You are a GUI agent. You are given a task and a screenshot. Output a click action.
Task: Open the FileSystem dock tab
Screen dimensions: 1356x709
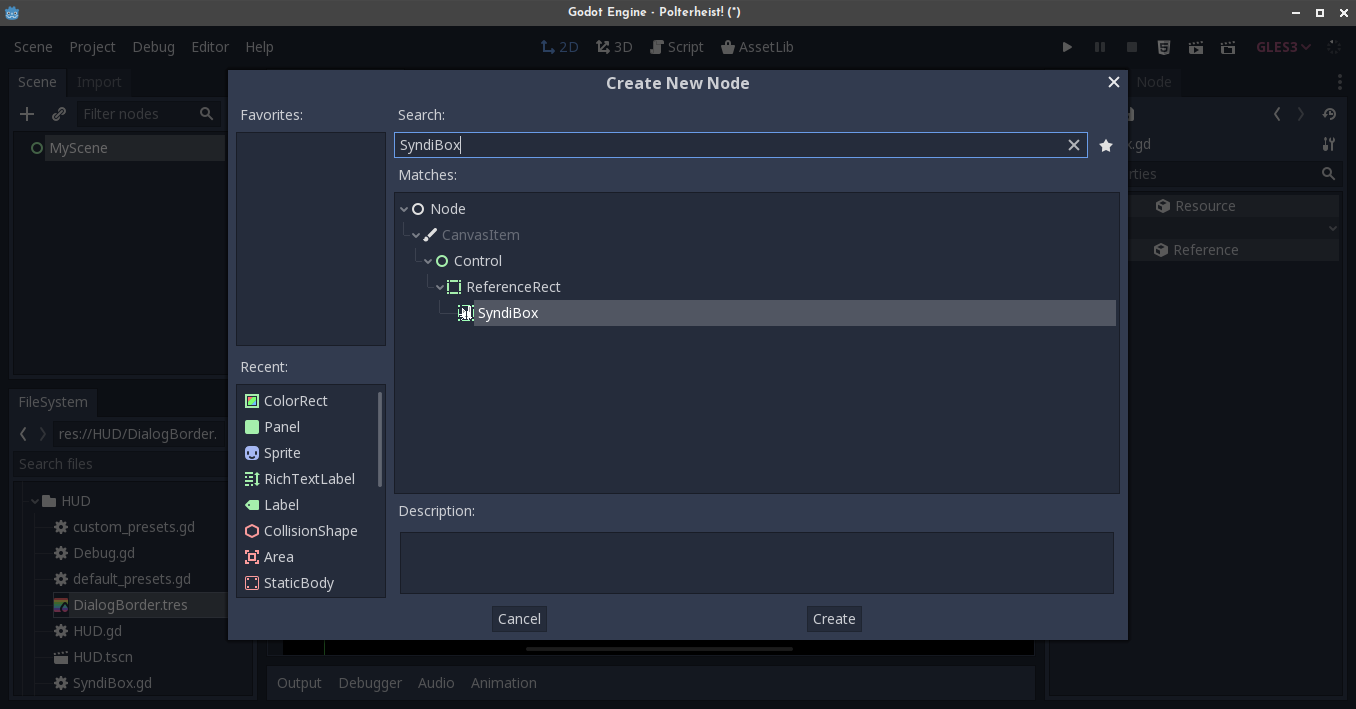point(53,402)
